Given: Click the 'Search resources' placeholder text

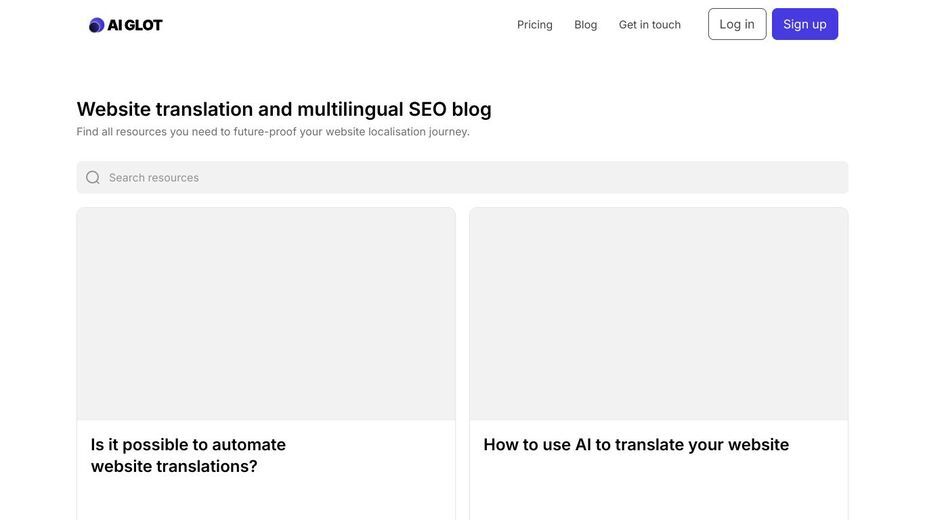Looking at the screenshot, I should (153, 178).
